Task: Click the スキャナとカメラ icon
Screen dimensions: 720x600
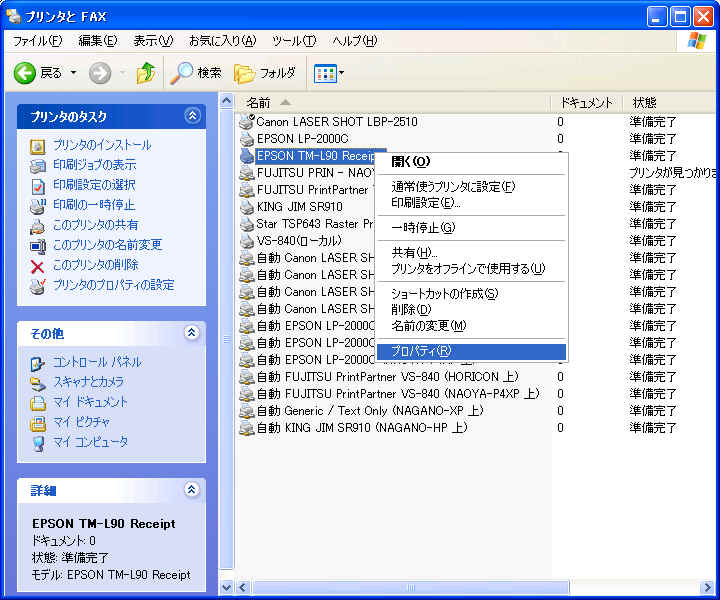Action: (38, 383)
